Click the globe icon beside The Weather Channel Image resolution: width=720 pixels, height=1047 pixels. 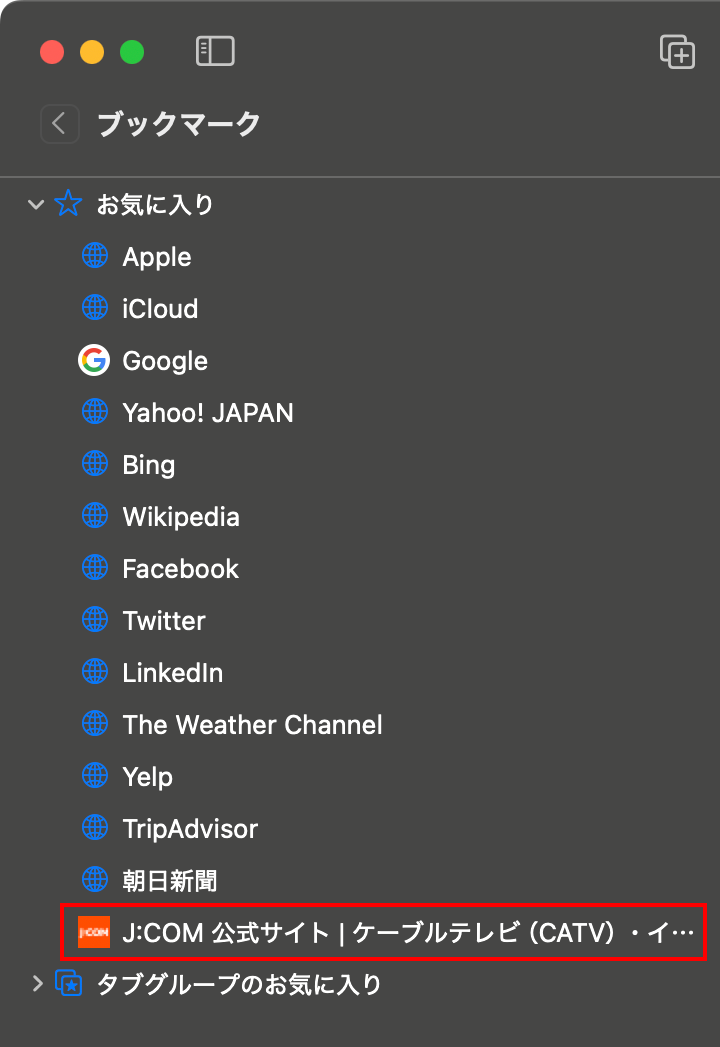95,724
